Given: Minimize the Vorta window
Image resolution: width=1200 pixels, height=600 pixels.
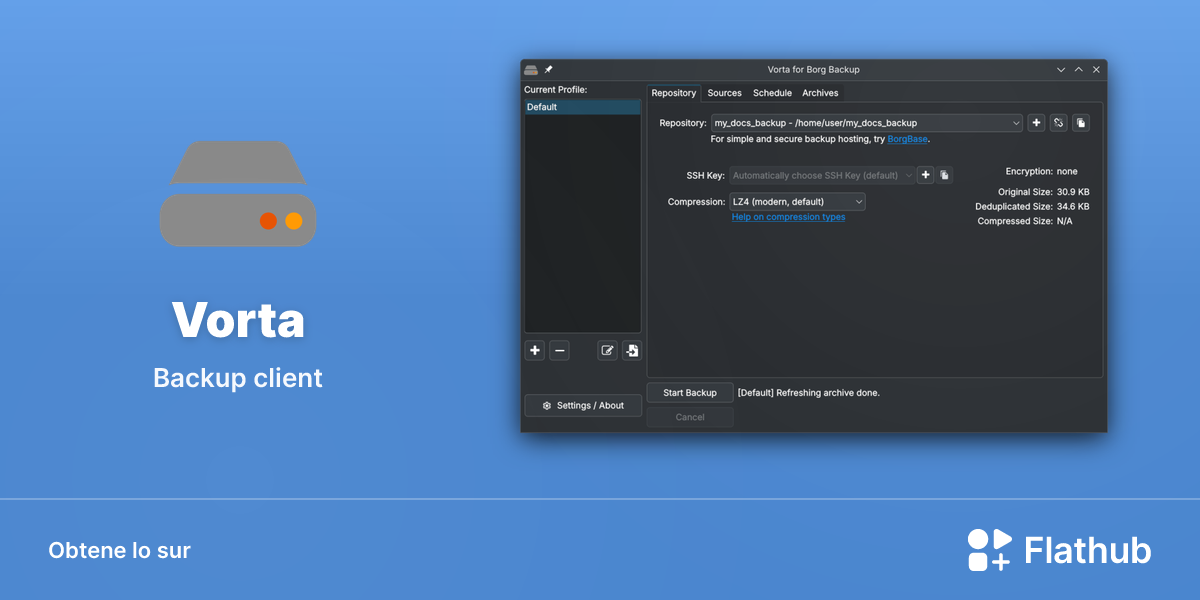Looking at the screenshot, I should click(x=1061, y=69).
